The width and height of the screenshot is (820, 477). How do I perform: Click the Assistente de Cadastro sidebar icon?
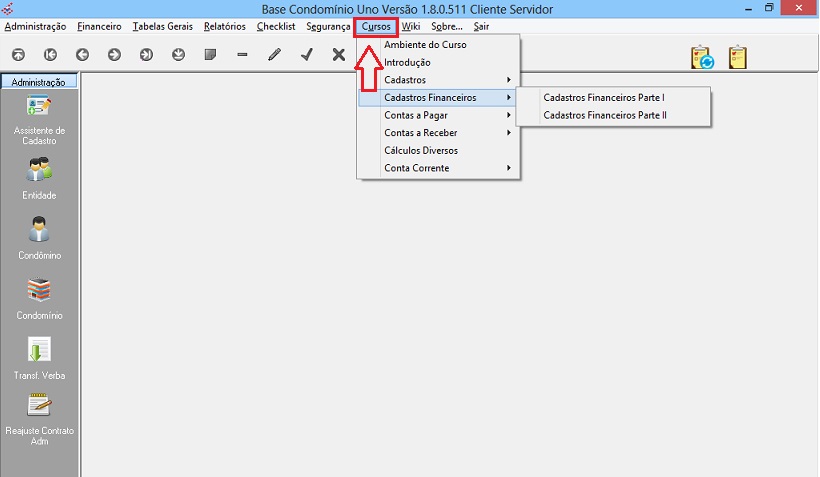[39, 106]
